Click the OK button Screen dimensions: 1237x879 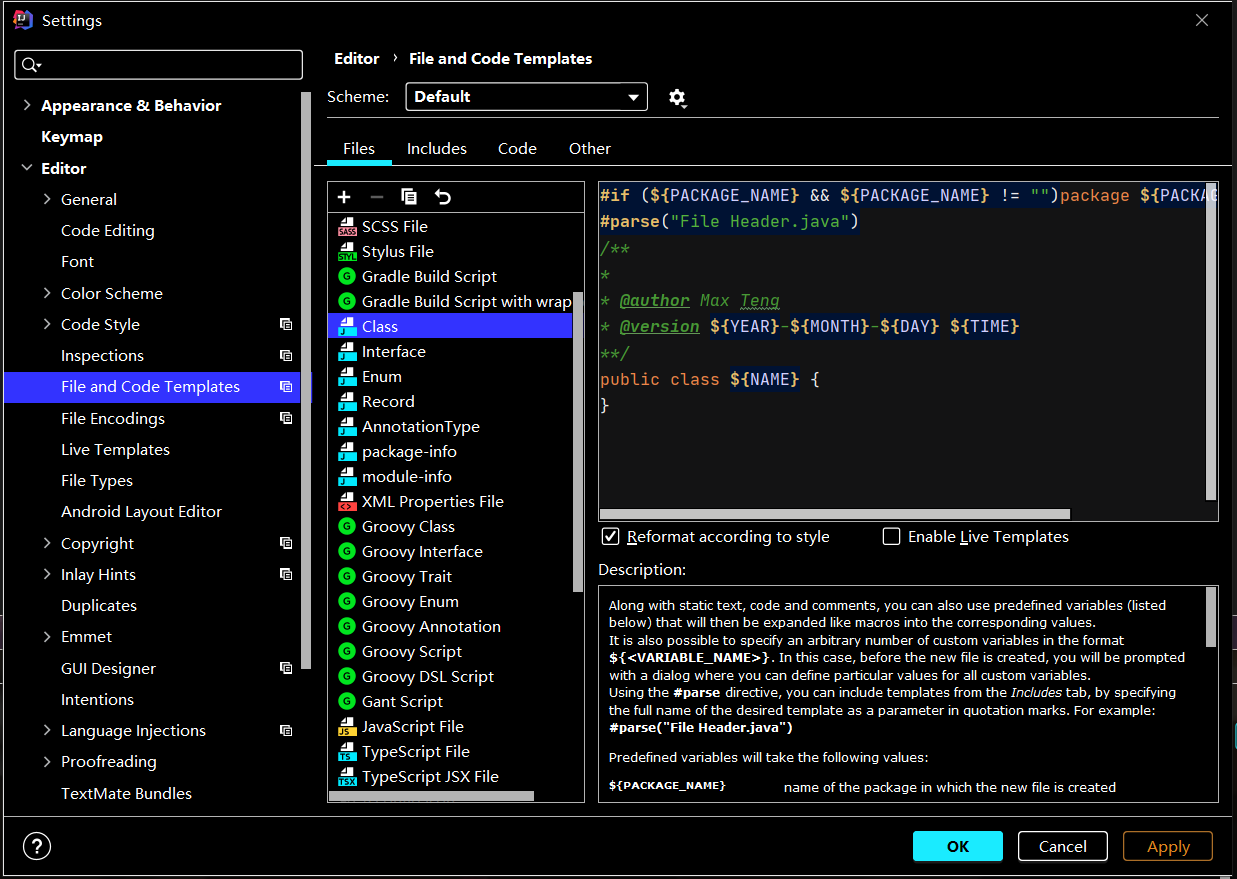[957, 846]
